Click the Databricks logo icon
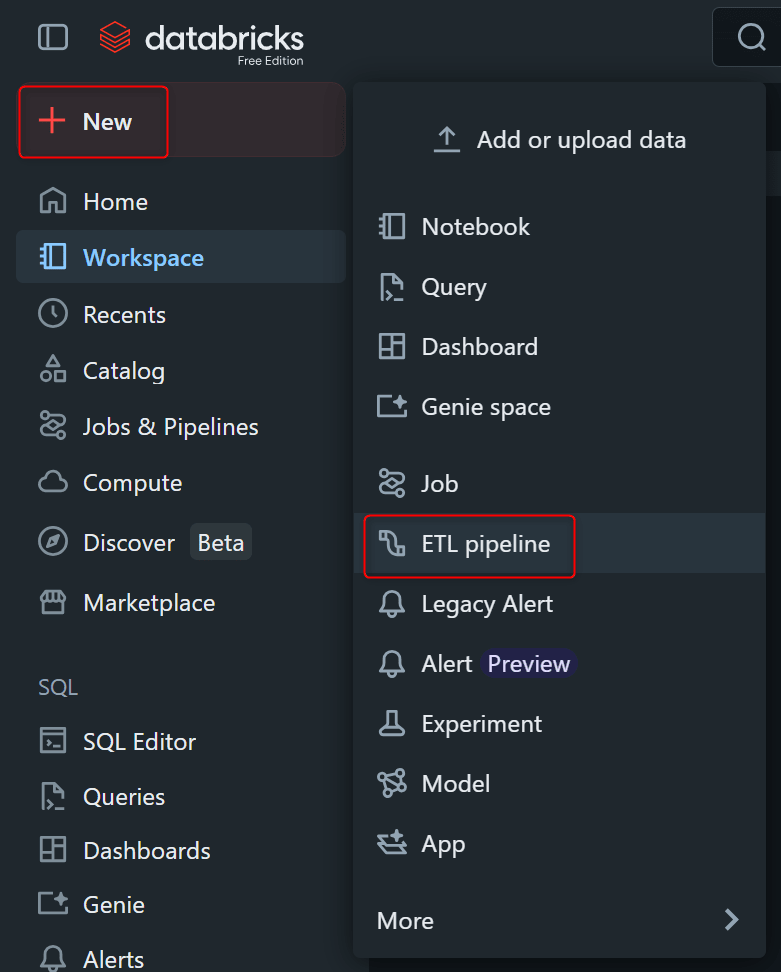Viewport: 781px width, 972px height. 115,38
